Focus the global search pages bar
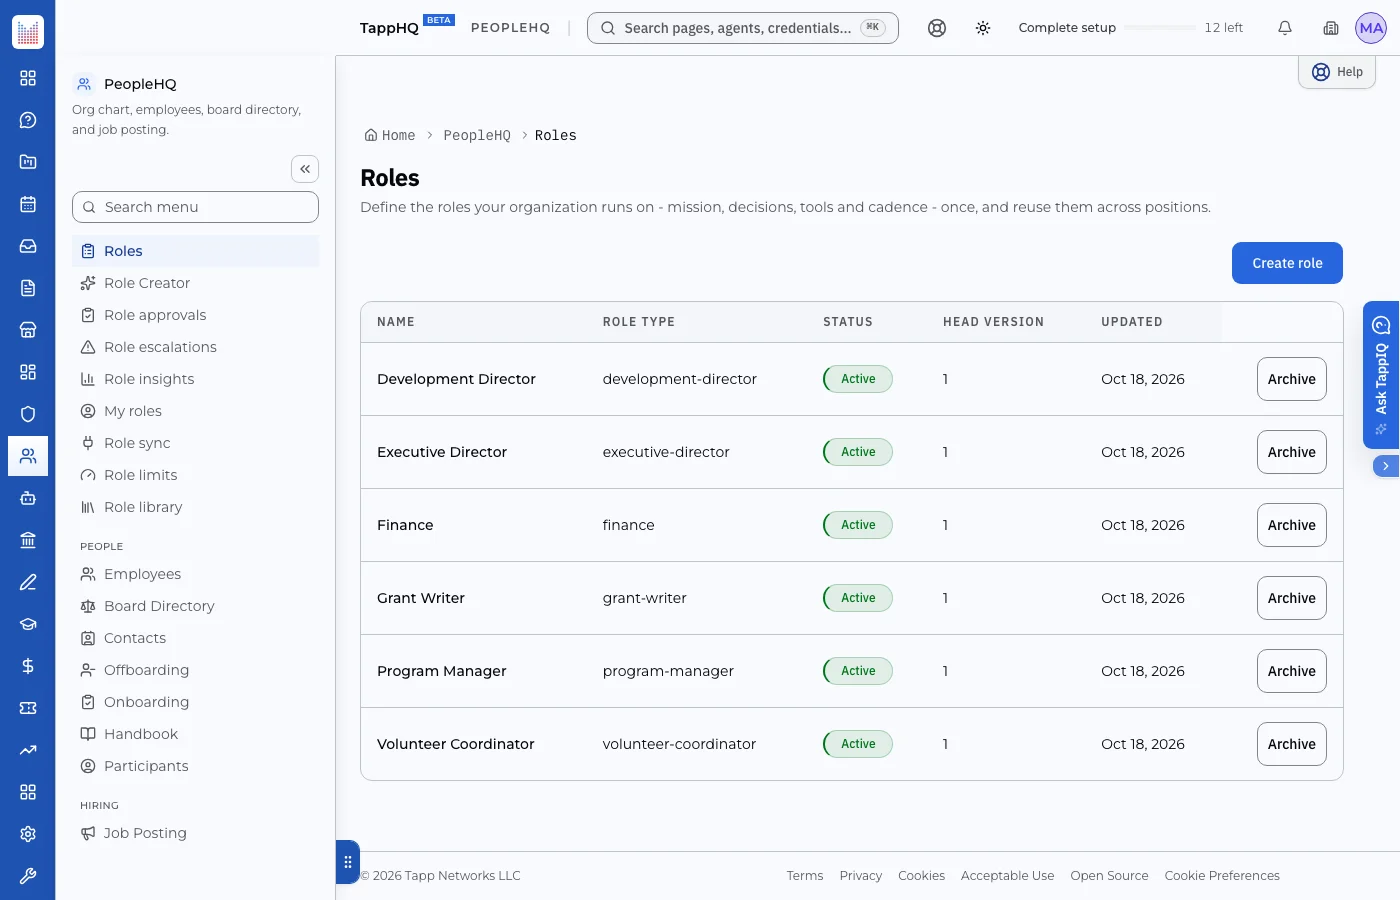This screenshot has height=900, width=1400. [743, 28]
